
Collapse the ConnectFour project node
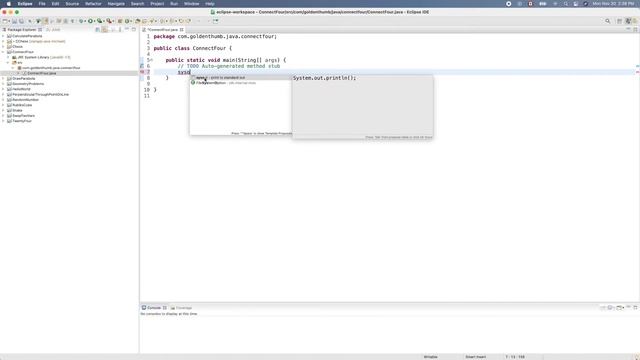[x=3, y=52]
